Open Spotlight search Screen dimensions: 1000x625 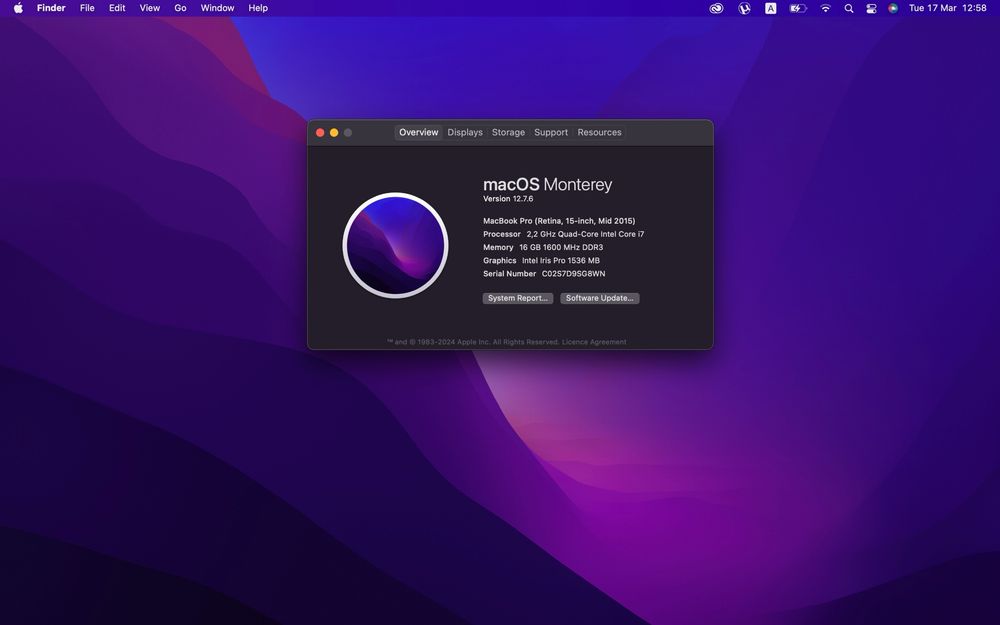[x=849, y=8]
